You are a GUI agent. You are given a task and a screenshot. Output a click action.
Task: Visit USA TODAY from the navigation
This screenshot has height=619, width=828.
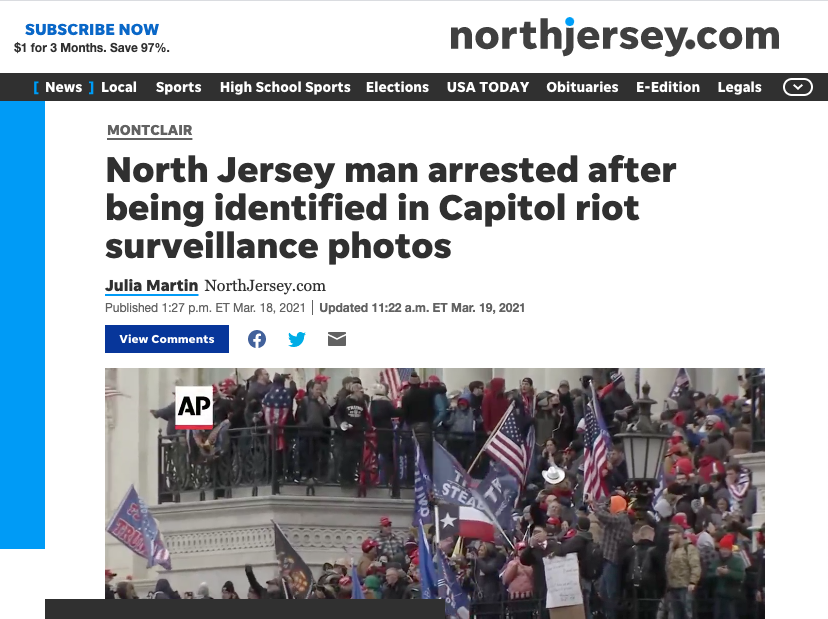(488, 87)
